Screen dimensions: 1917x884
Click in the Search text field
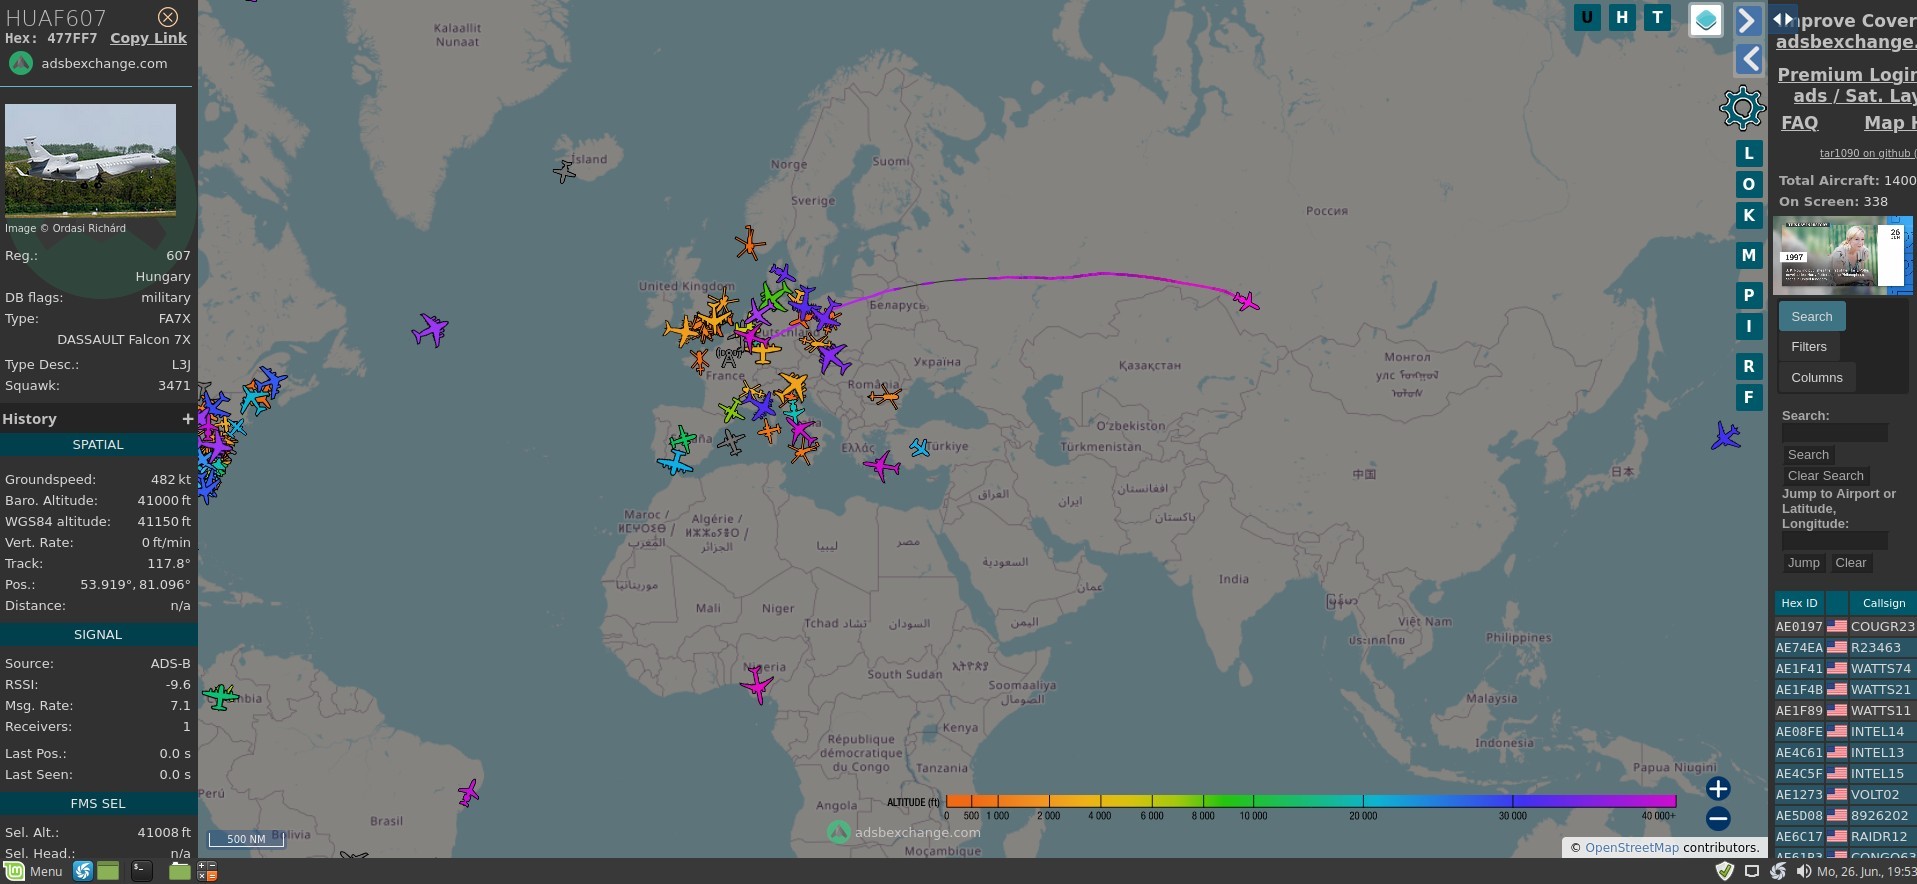point(1834,433)
